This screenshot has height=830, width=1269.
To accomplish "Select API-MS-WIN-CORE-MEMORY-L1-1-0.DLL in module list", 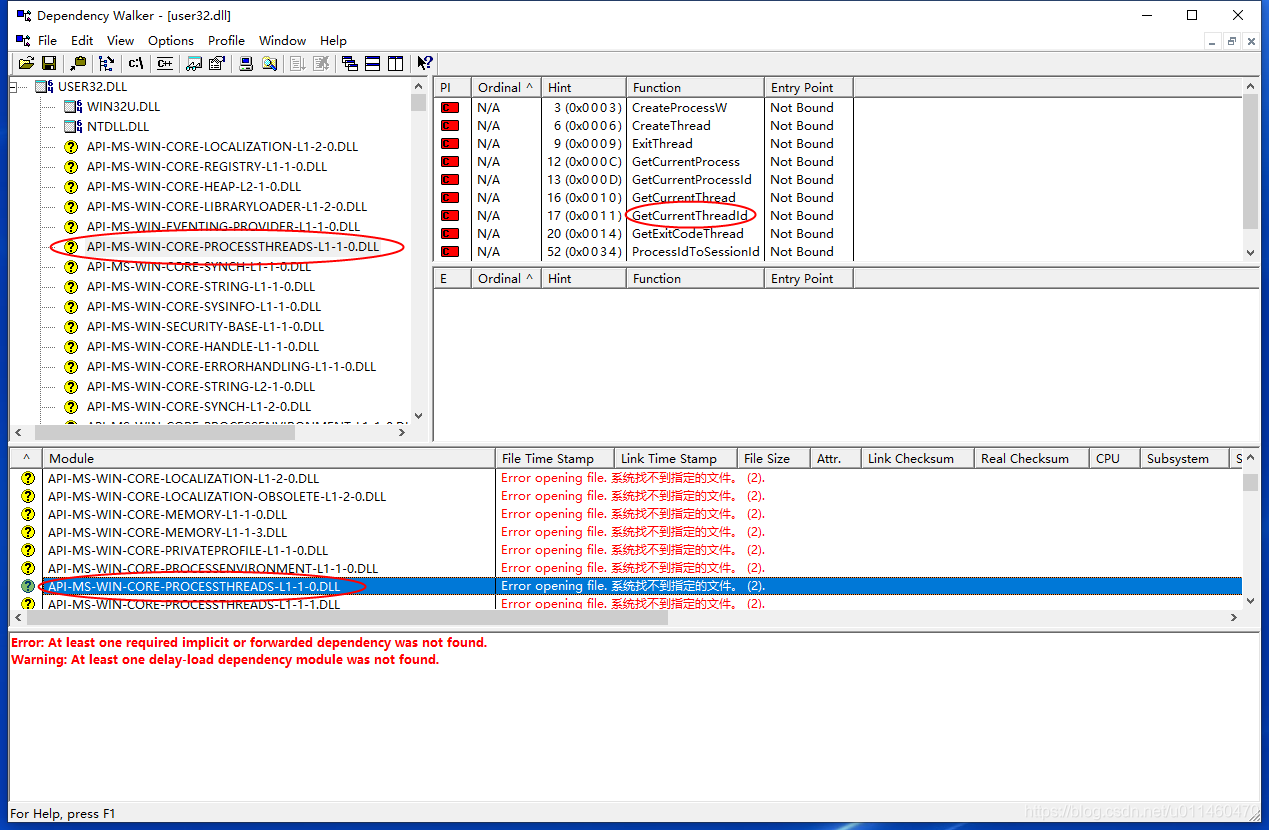I will [x=167, y=515].
